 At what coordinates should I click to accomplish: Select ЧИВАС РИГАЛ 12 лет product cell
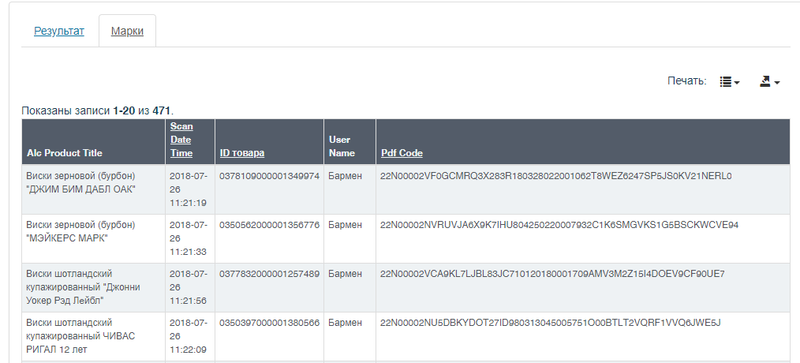pos(93,336)
